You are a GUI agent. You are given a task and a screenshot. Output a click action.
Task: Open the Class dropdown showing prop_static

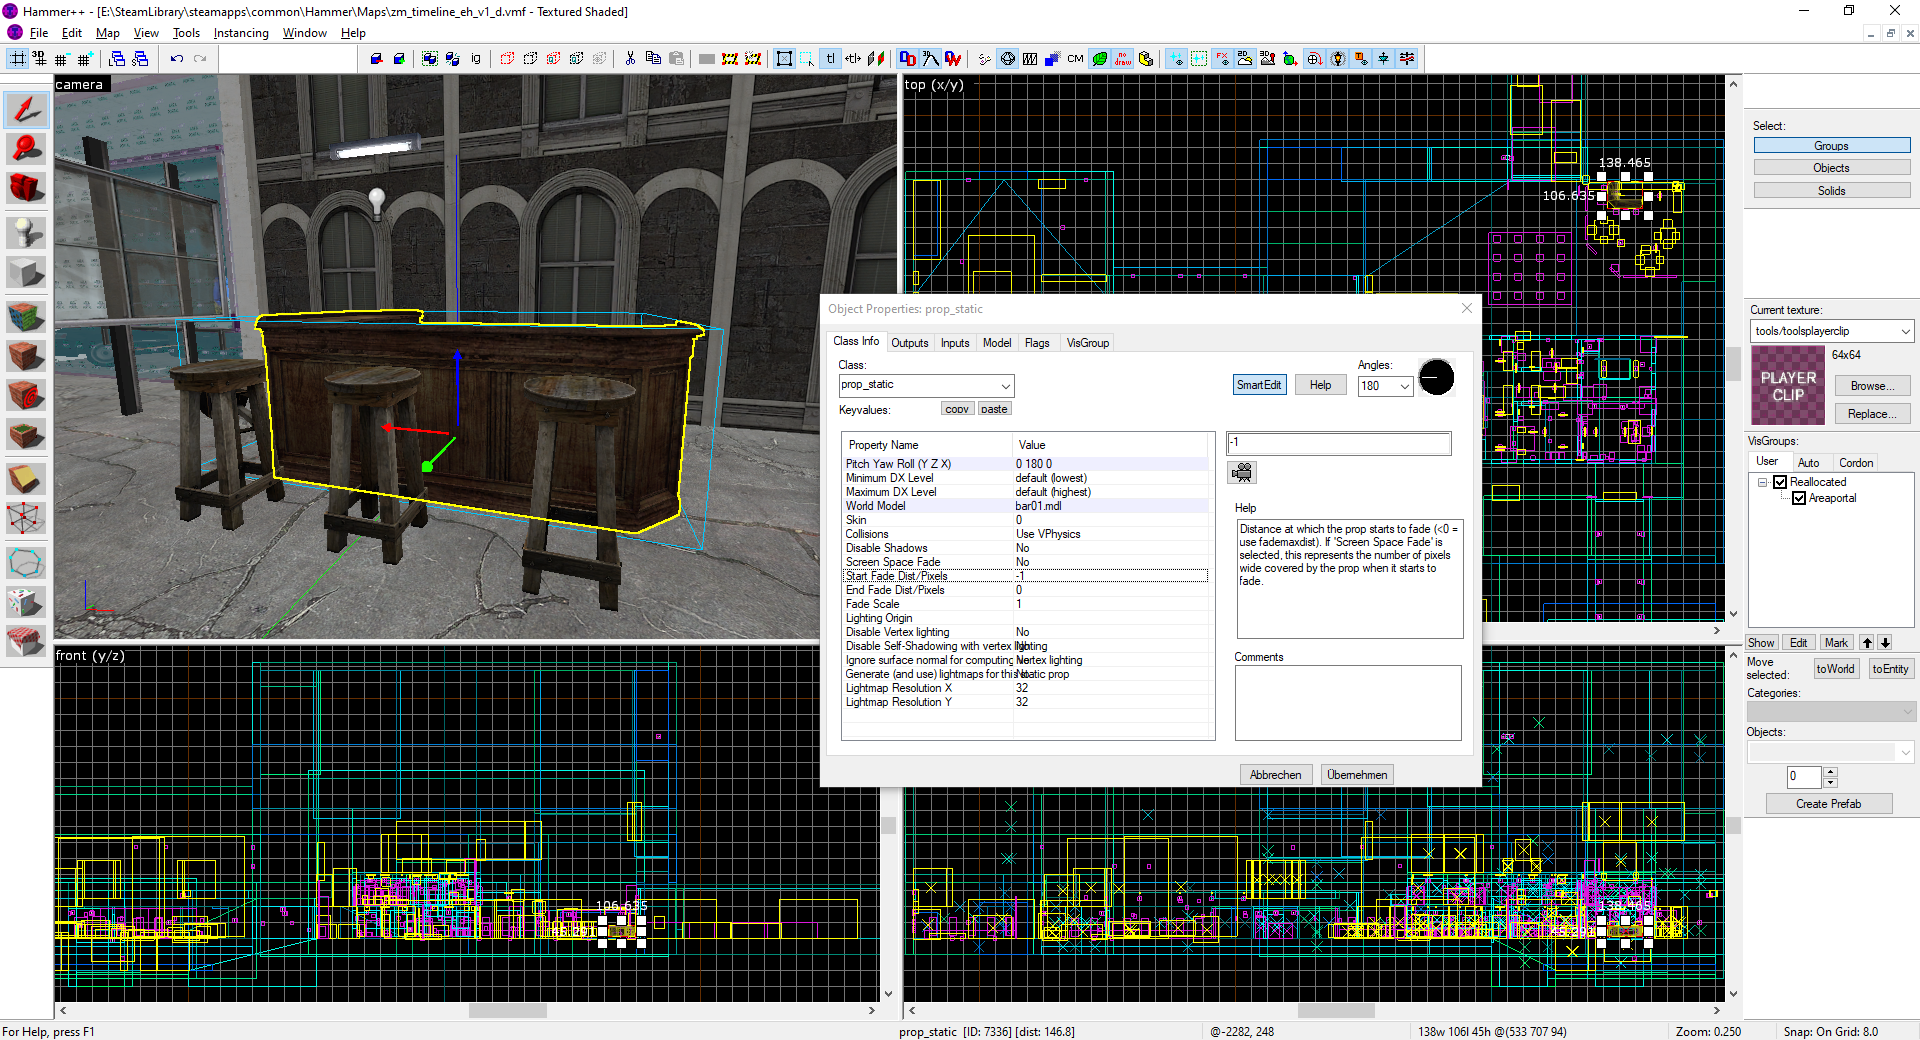tap(1005, 386)
